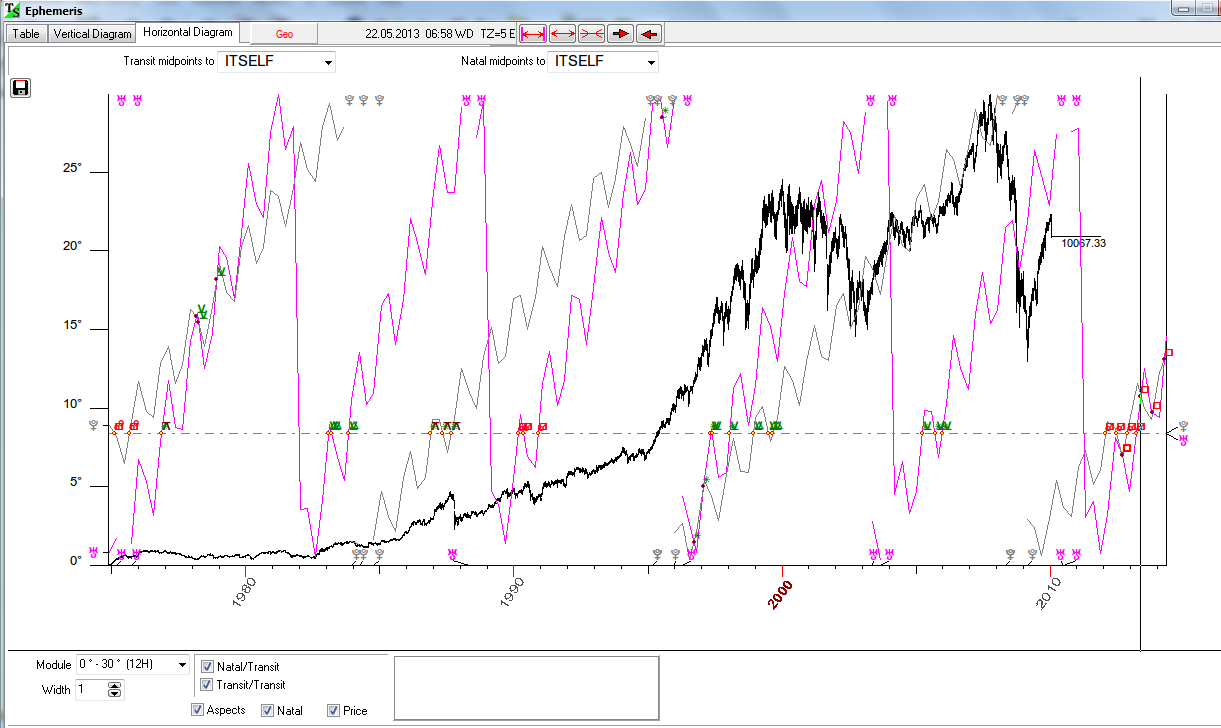Open the Transit midpoints to dropdown

click(327, 62)
